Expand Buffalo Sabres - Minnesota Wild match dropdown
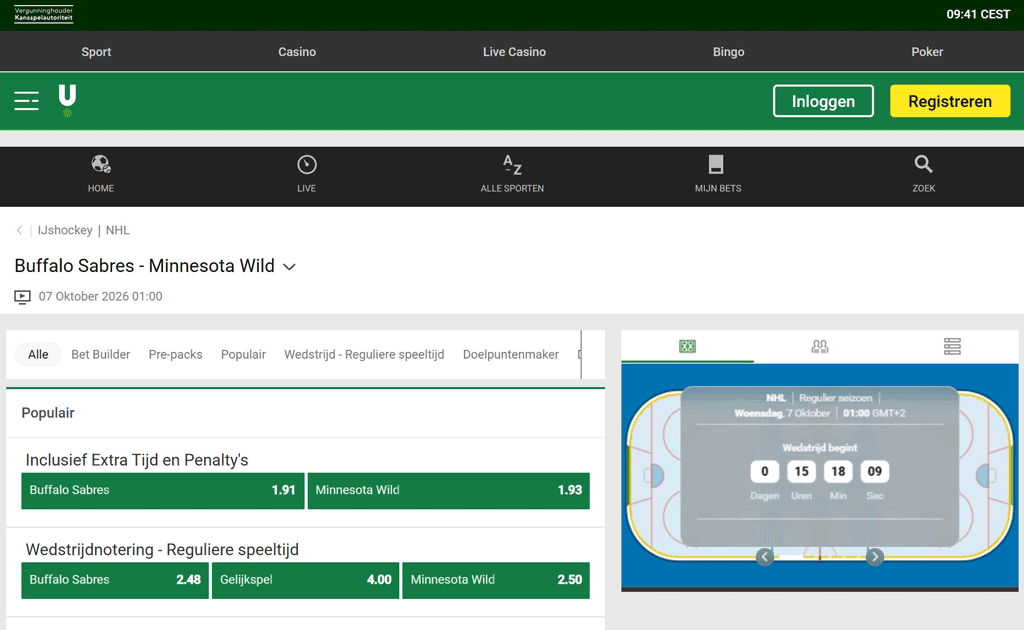 [x=289, y=266]
